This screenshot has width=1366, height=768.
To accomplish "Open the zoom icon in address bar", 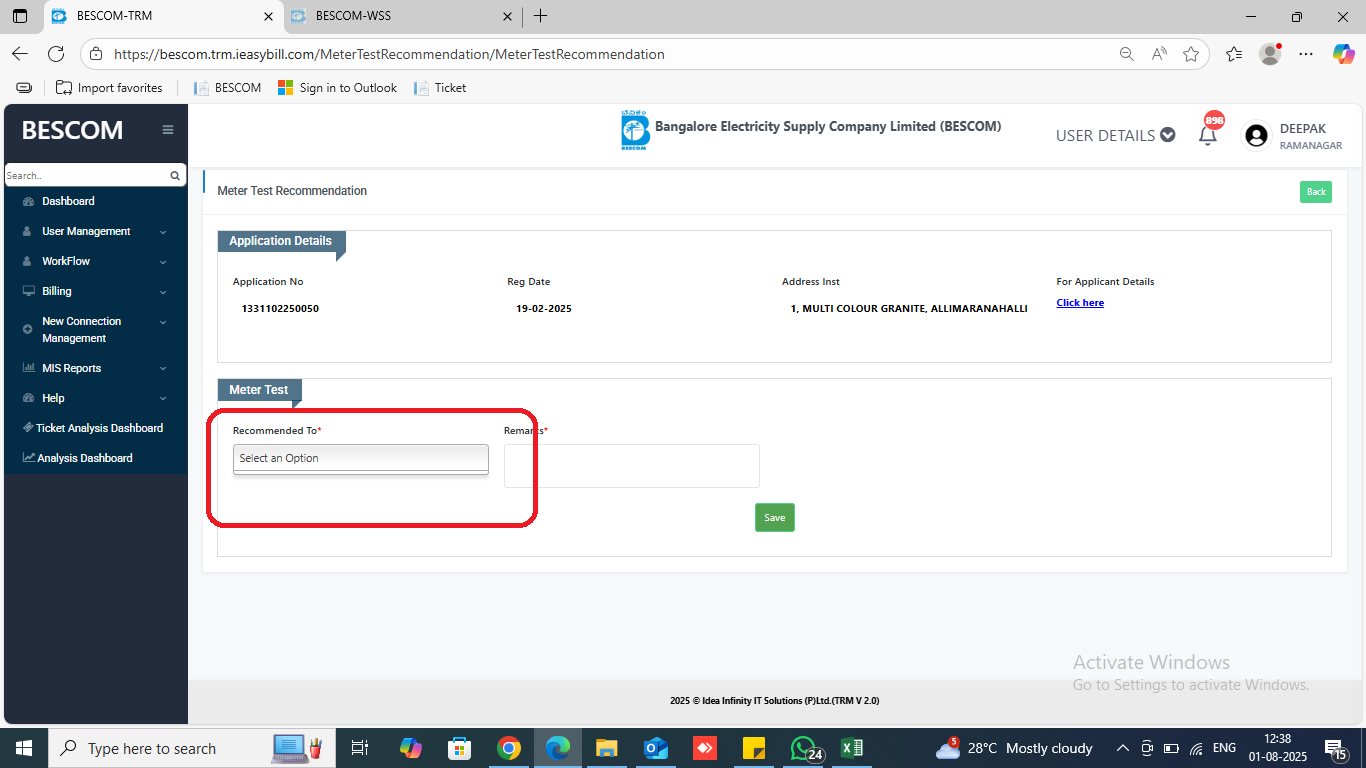I will 1127,54.
